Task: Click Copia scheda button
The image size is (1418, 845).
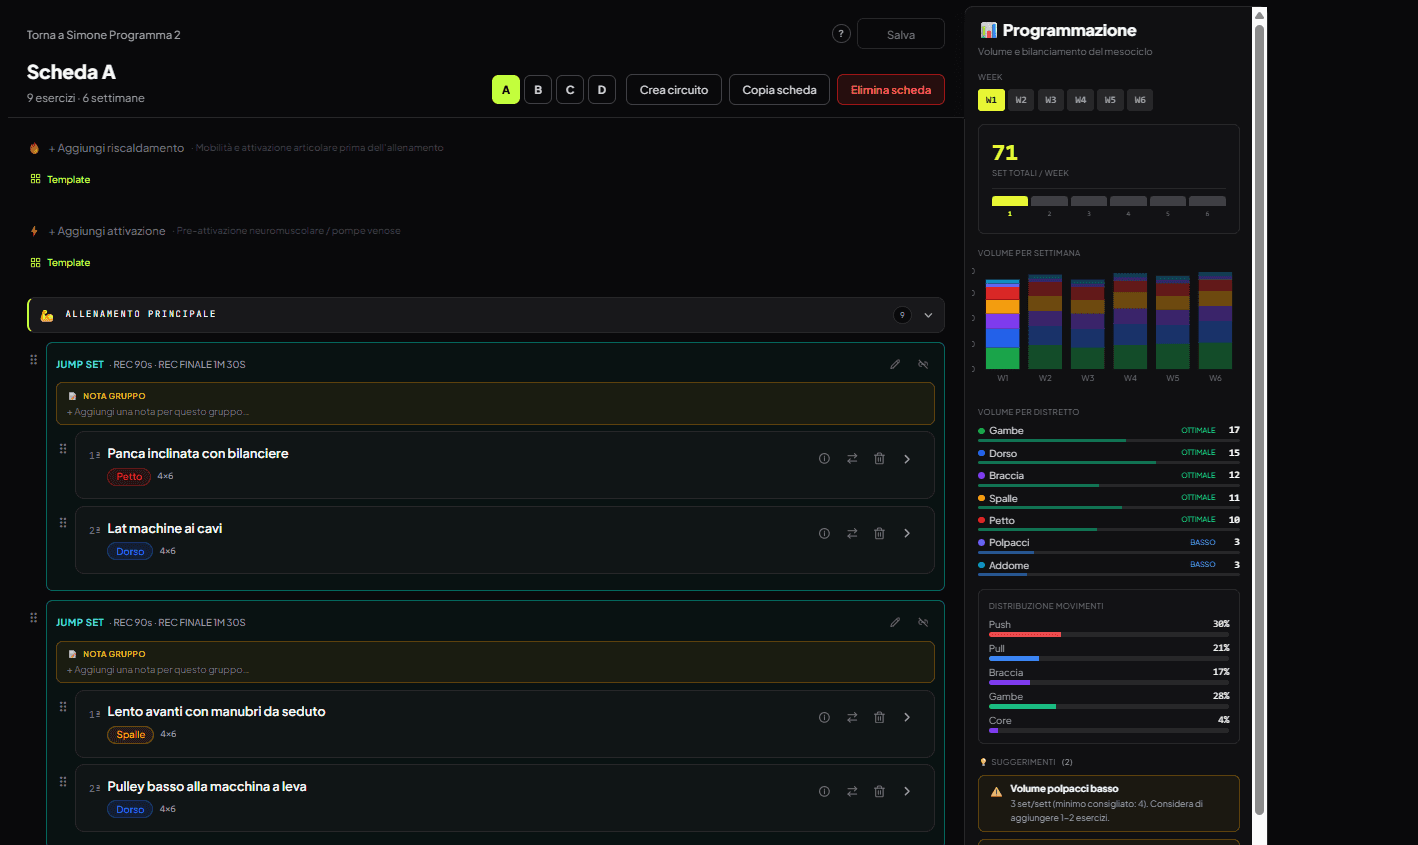Action: pyautogui.click(x=780, y=90)
